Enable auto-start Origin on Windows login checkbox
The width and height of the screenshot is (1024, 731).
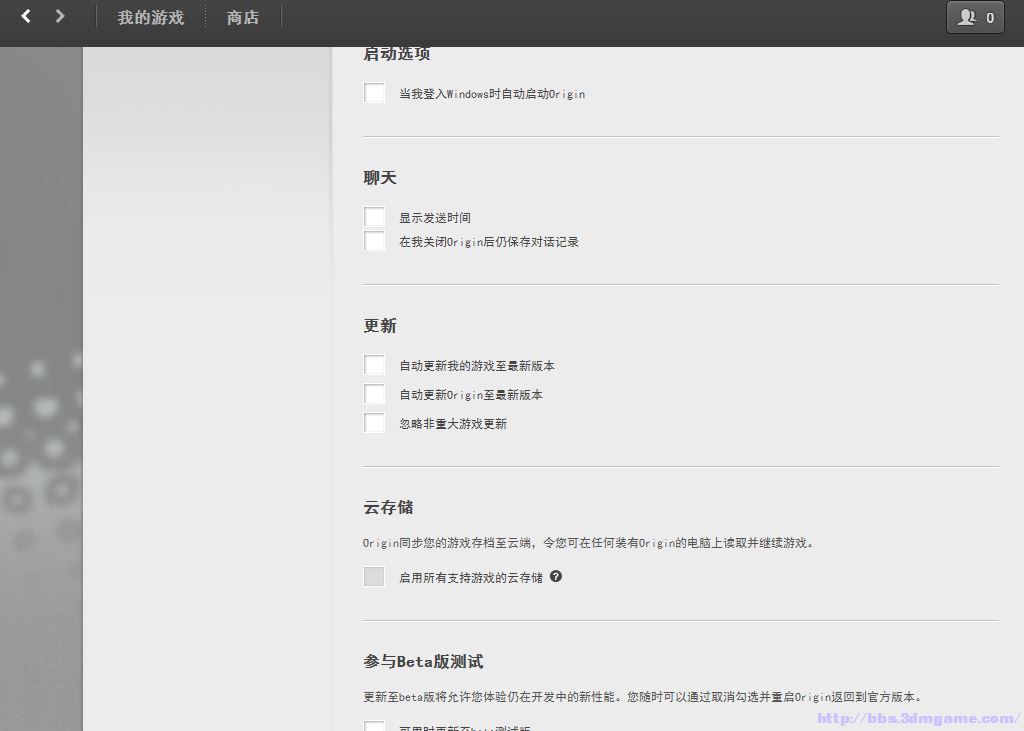pos(374,93)
